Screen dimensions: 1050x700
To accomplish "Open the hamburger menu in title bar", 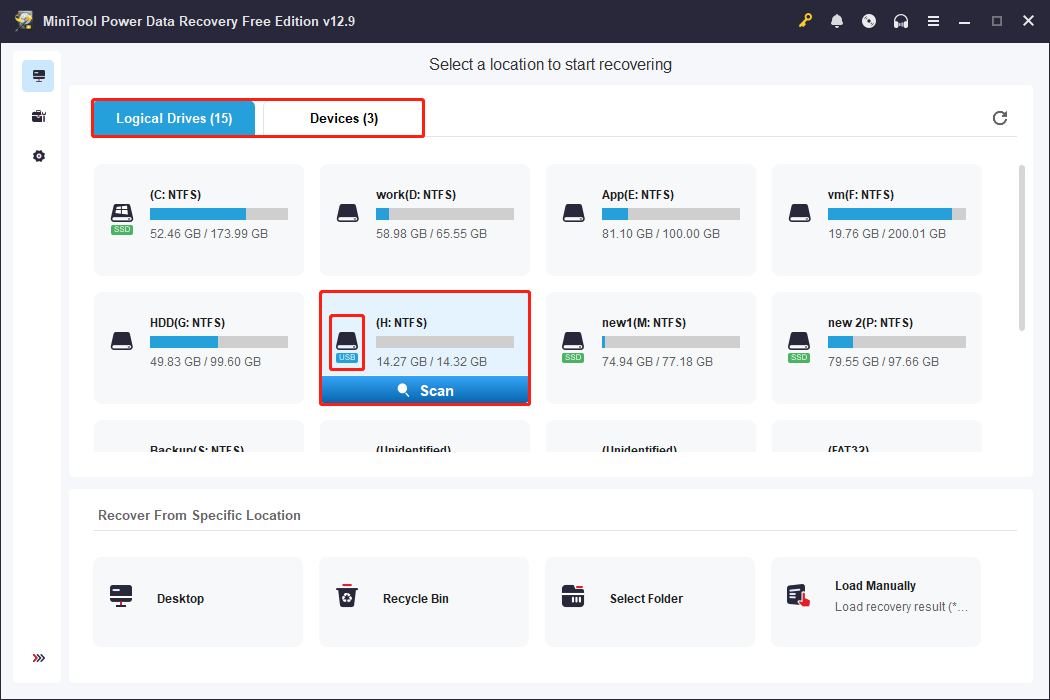I will tap(933, 21).
